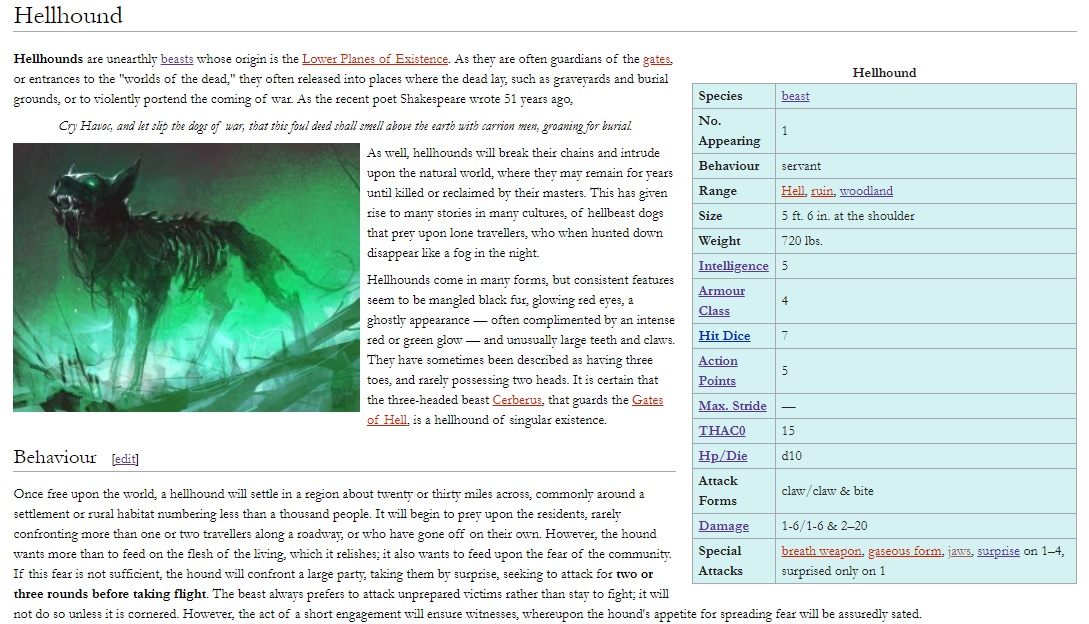Screen dimensions: 1089x624
Task: Click the 'gaseous form' link
Action: click(x=904, y=551)
